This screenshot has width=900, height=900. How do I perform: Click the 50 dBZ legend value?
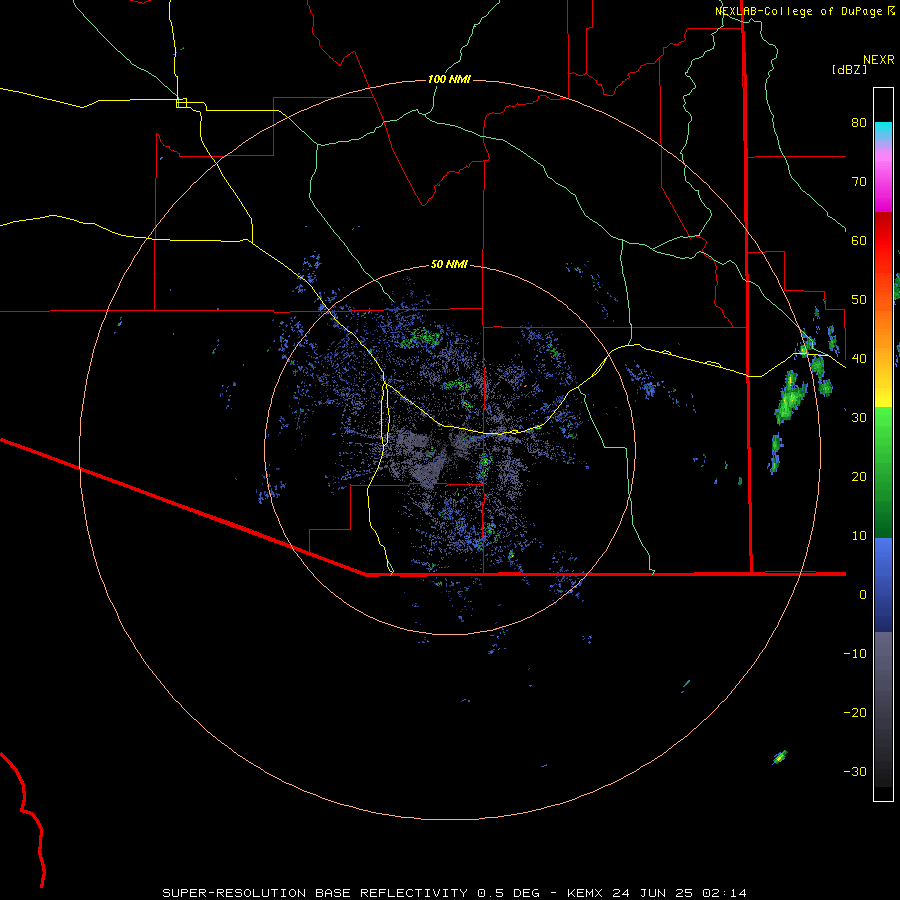coord(859,300)
